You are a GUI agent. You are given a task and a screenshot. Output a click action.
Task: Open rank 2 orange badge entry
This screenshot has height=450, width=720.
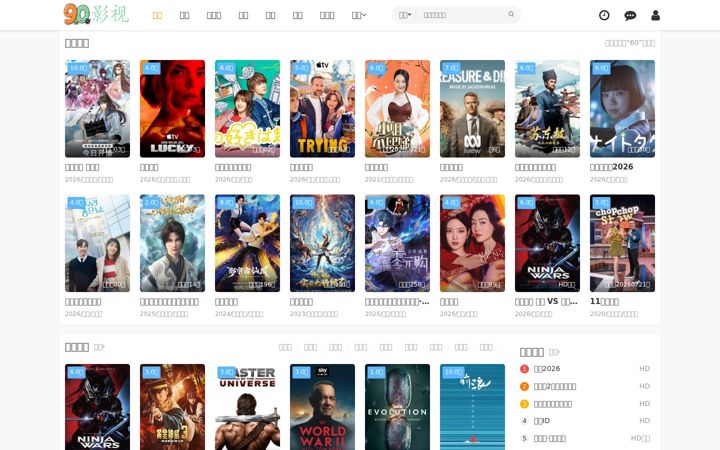[x=555, y=387]
